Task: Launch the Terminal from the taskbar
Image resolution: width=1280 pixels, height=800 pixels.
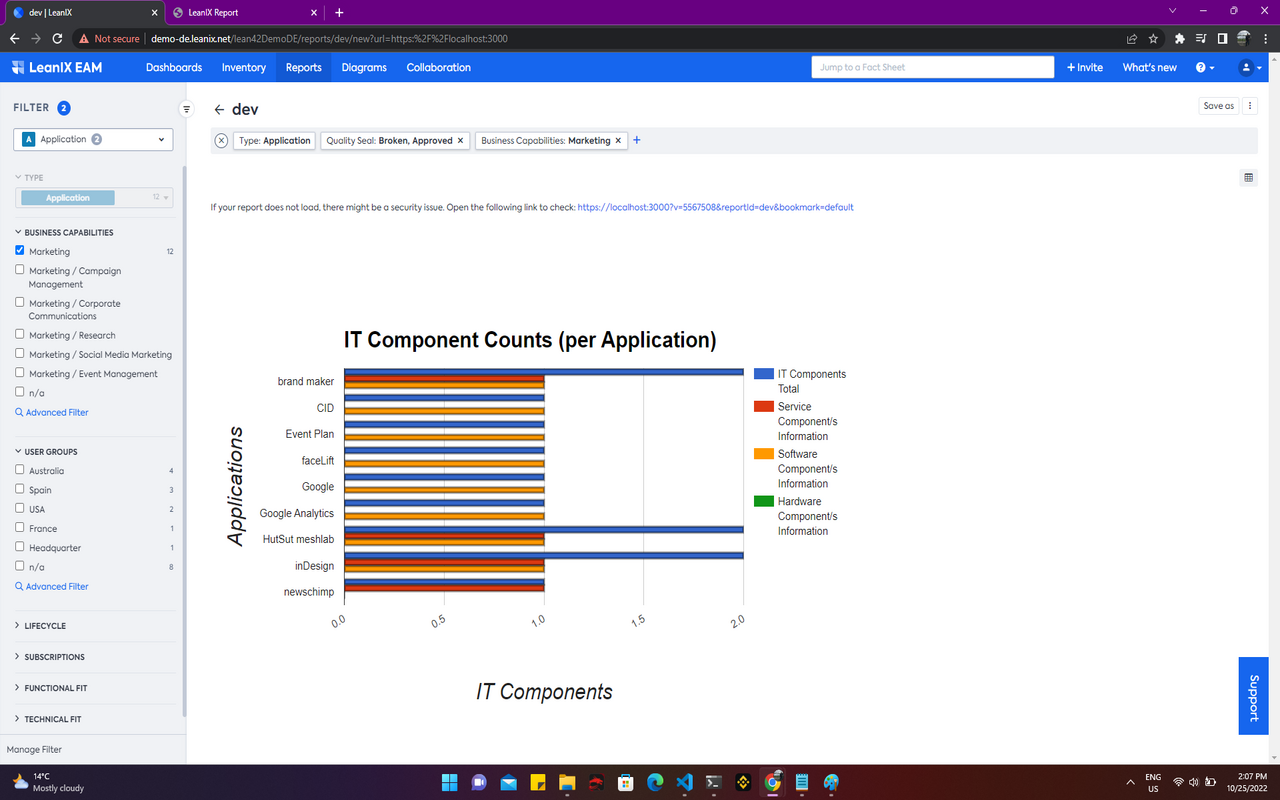Action: pyautogui.click(x=714, y=782)
